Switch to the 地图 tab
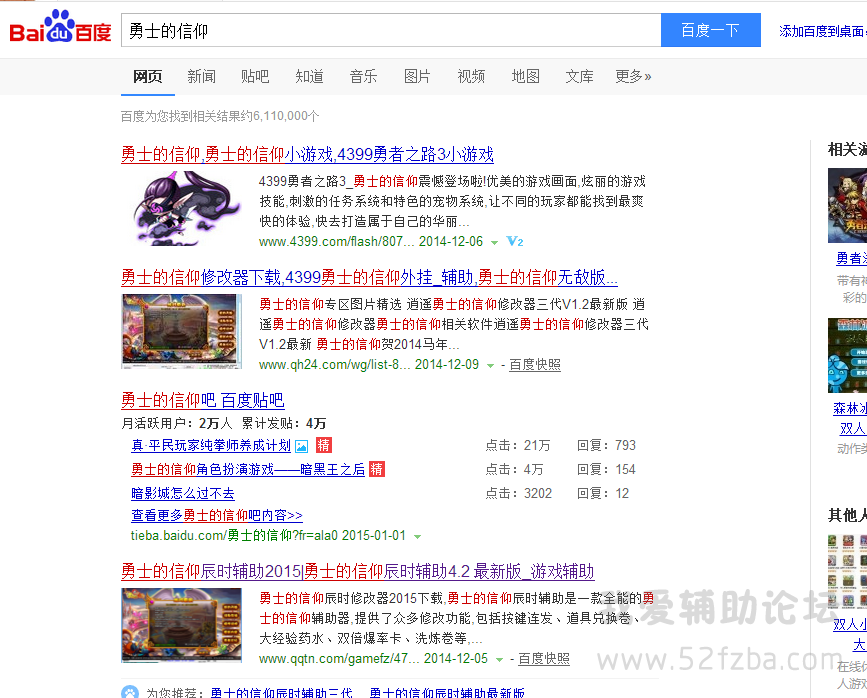 tap(525, 76)
